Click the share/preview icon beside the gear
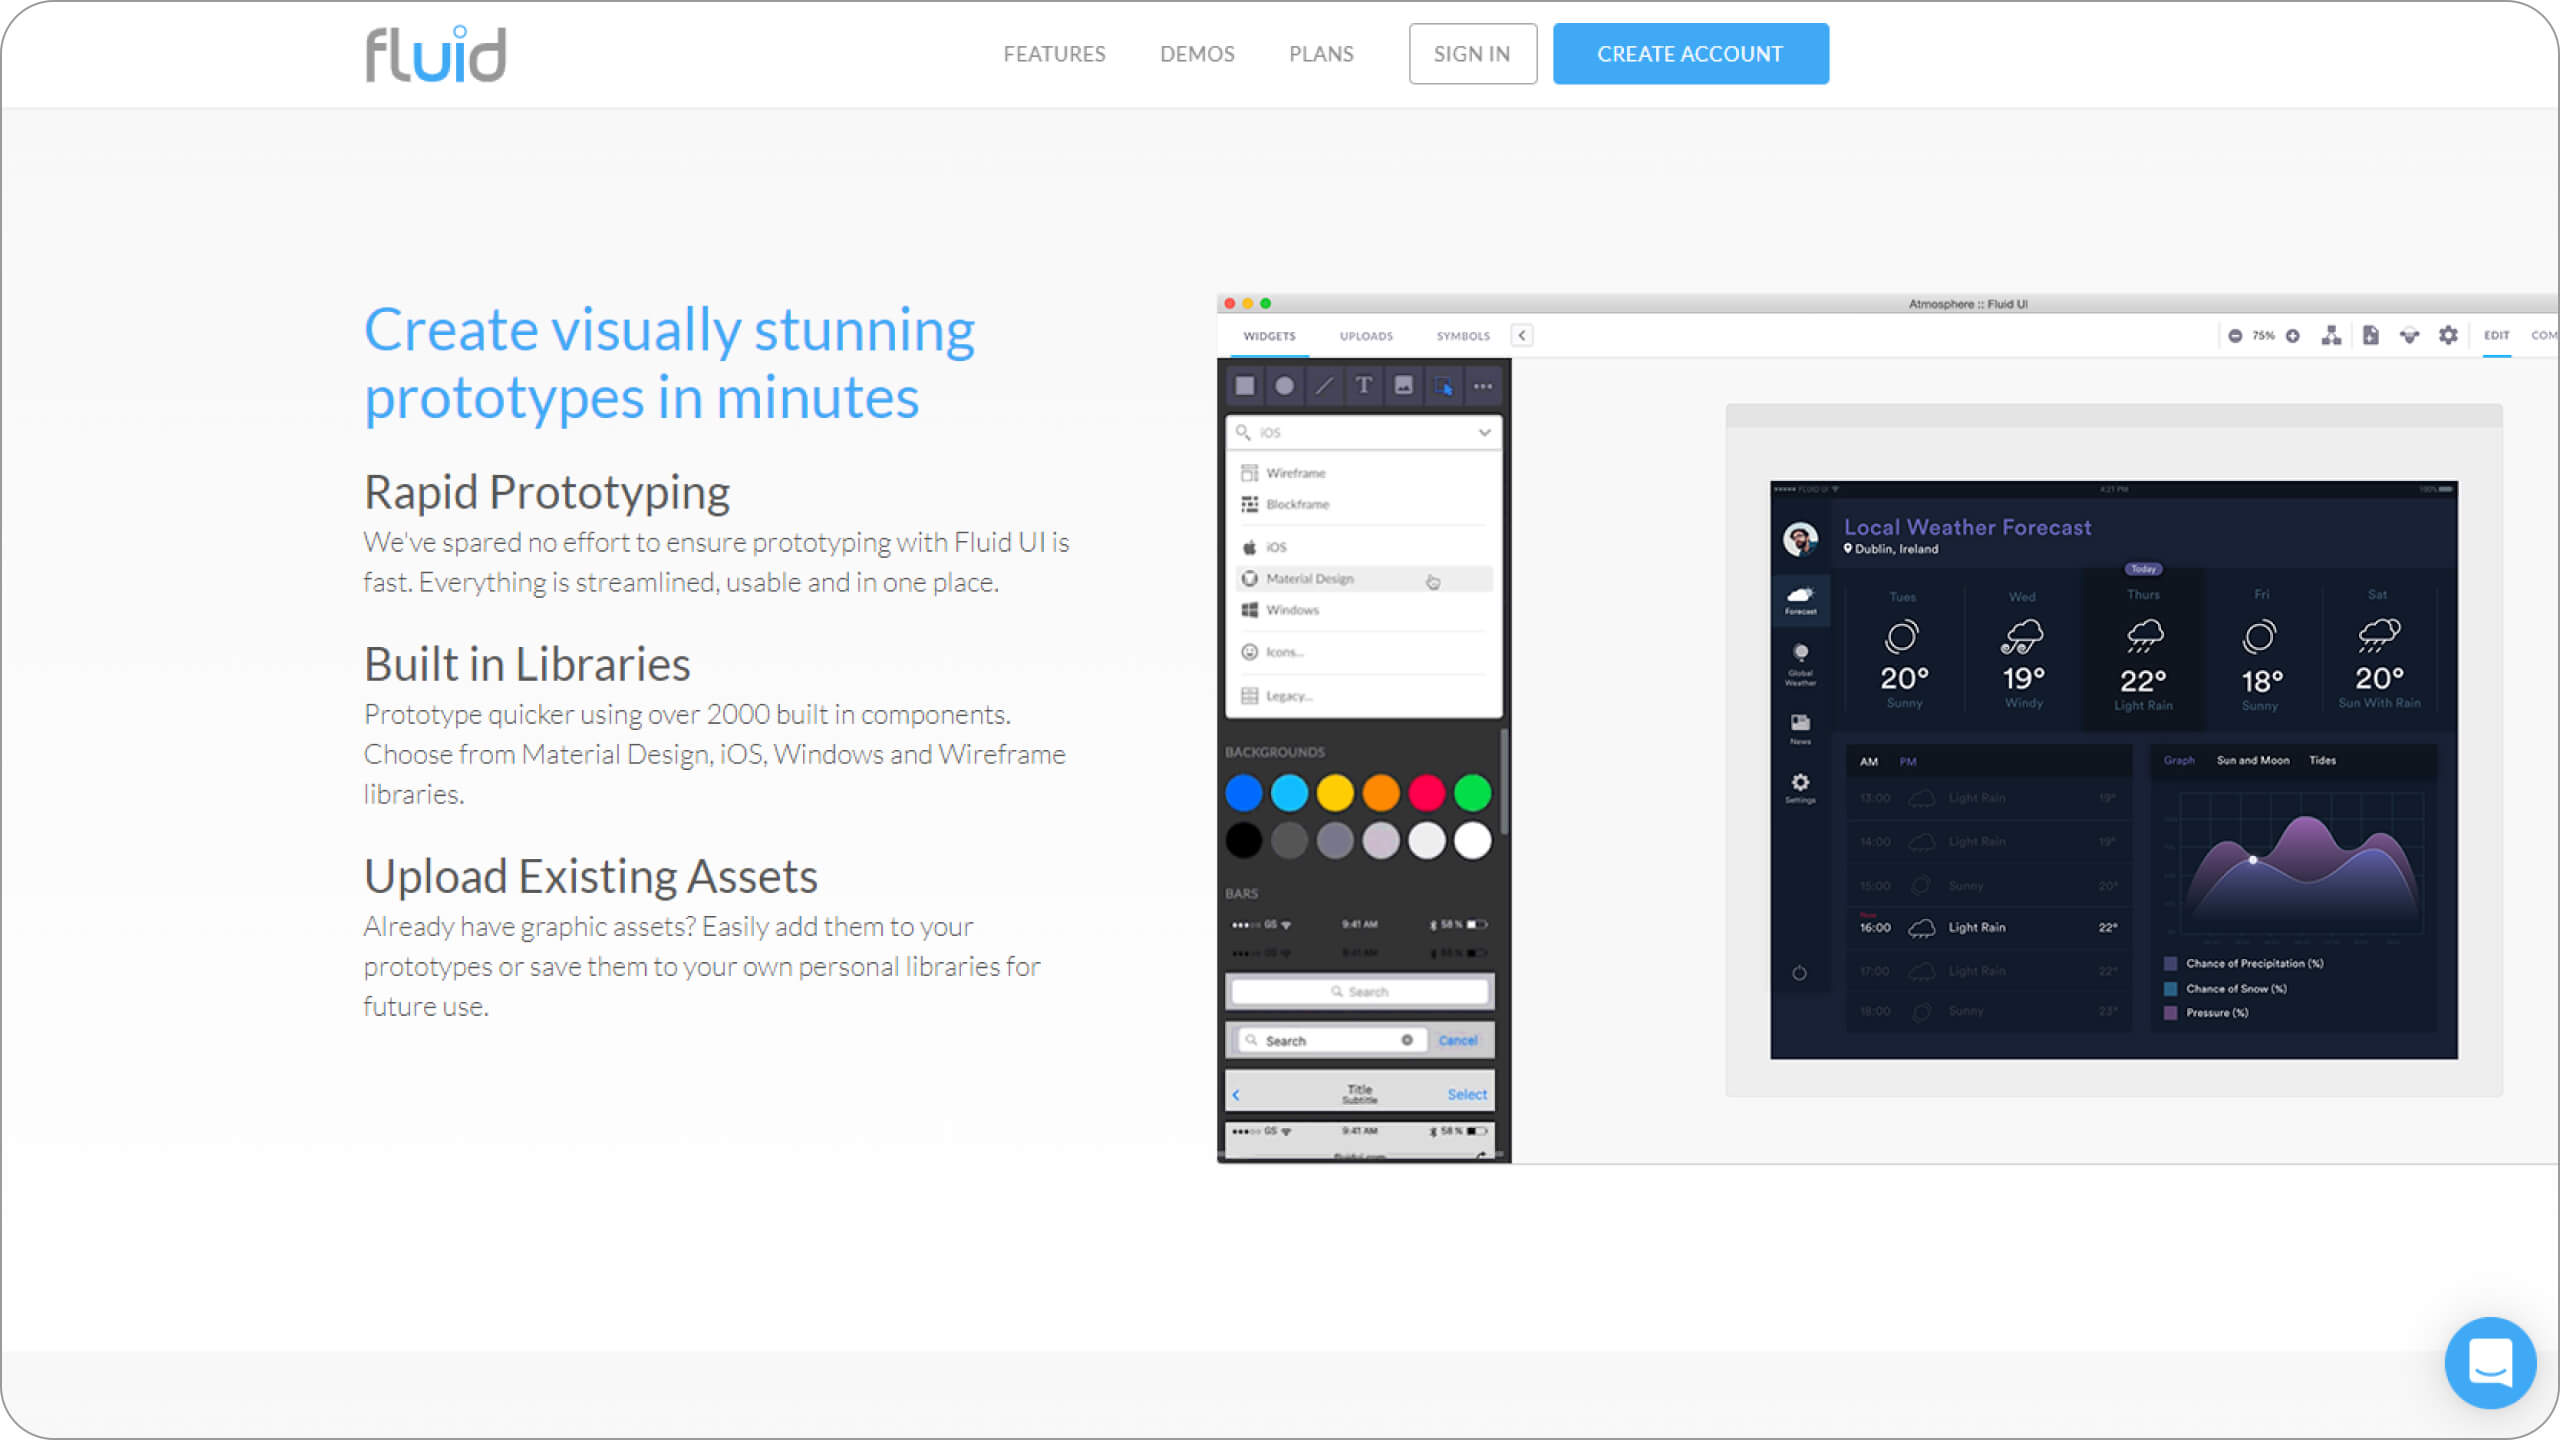This screenshot has width=2560, height=1440. pos(2410,336)
